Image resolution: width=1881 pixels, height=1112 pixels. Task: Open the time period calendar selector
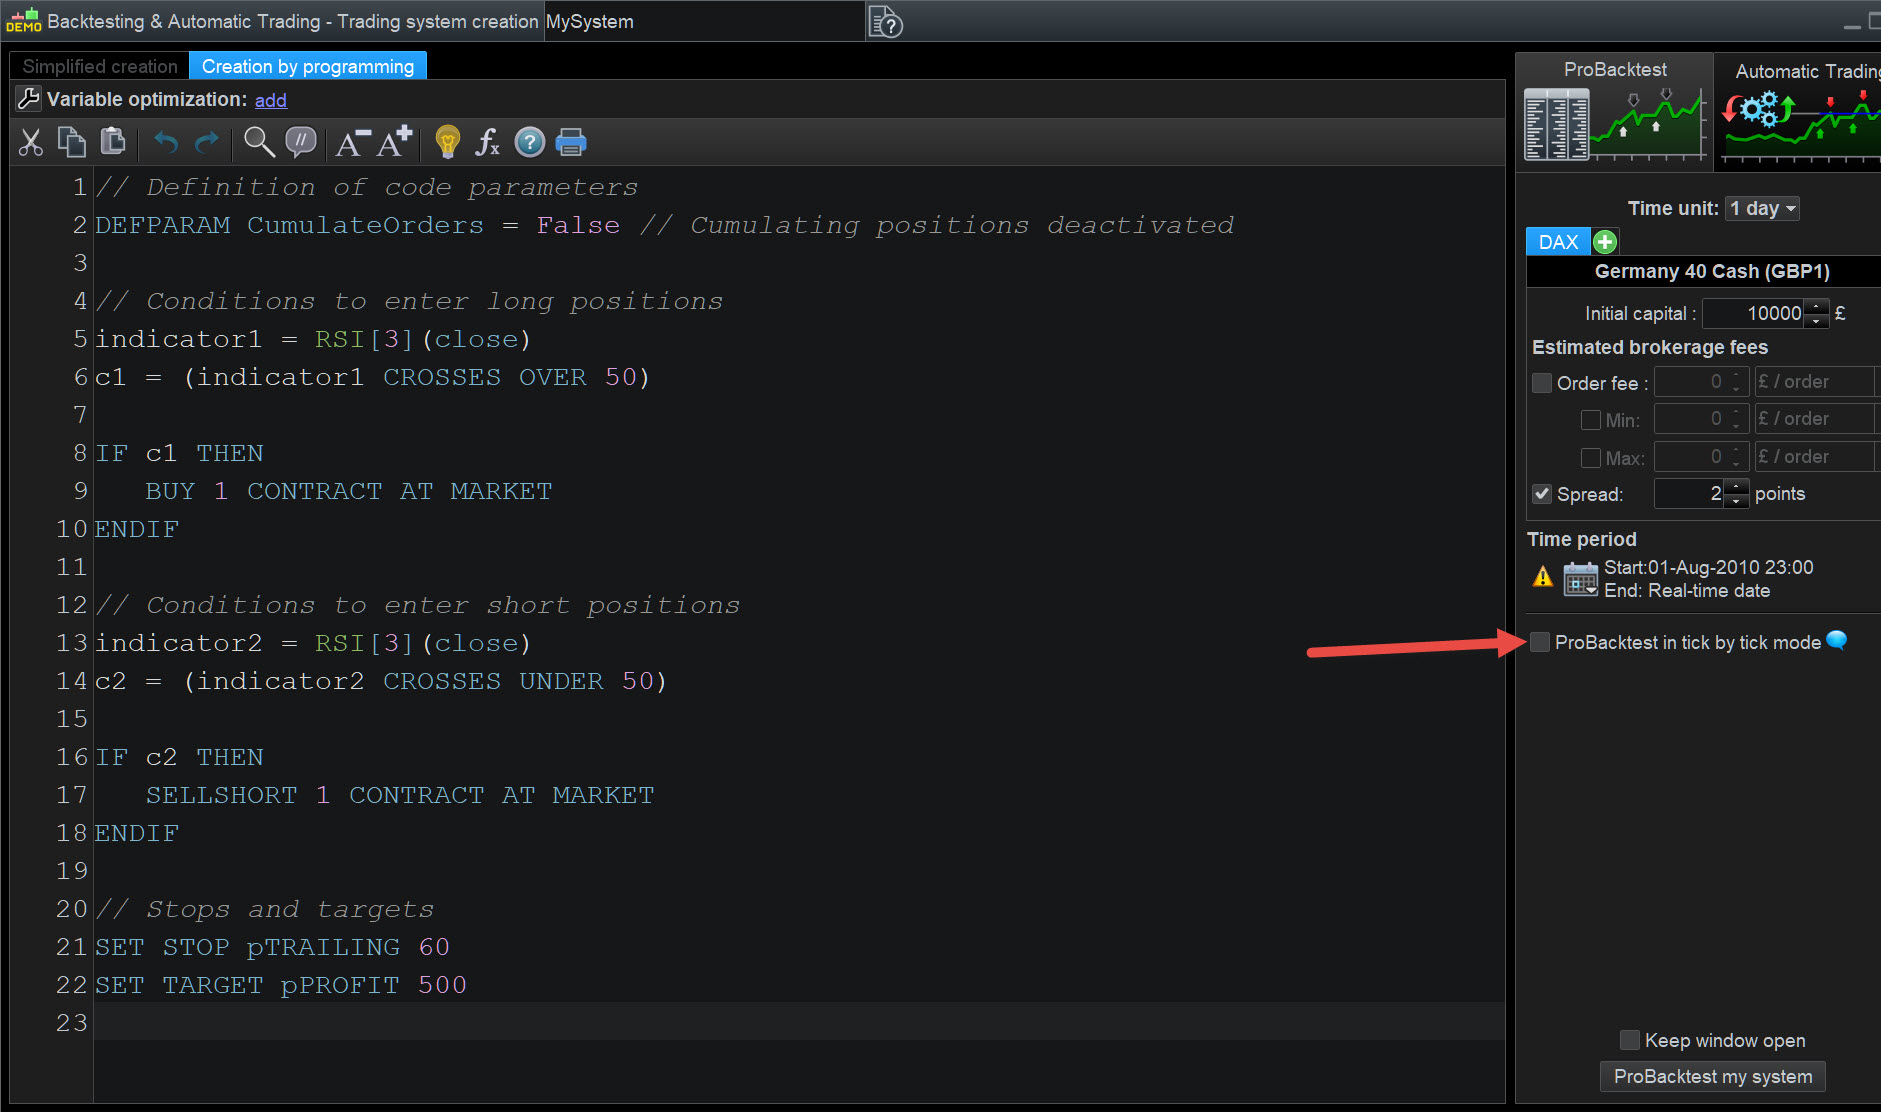pos(1580,579)
